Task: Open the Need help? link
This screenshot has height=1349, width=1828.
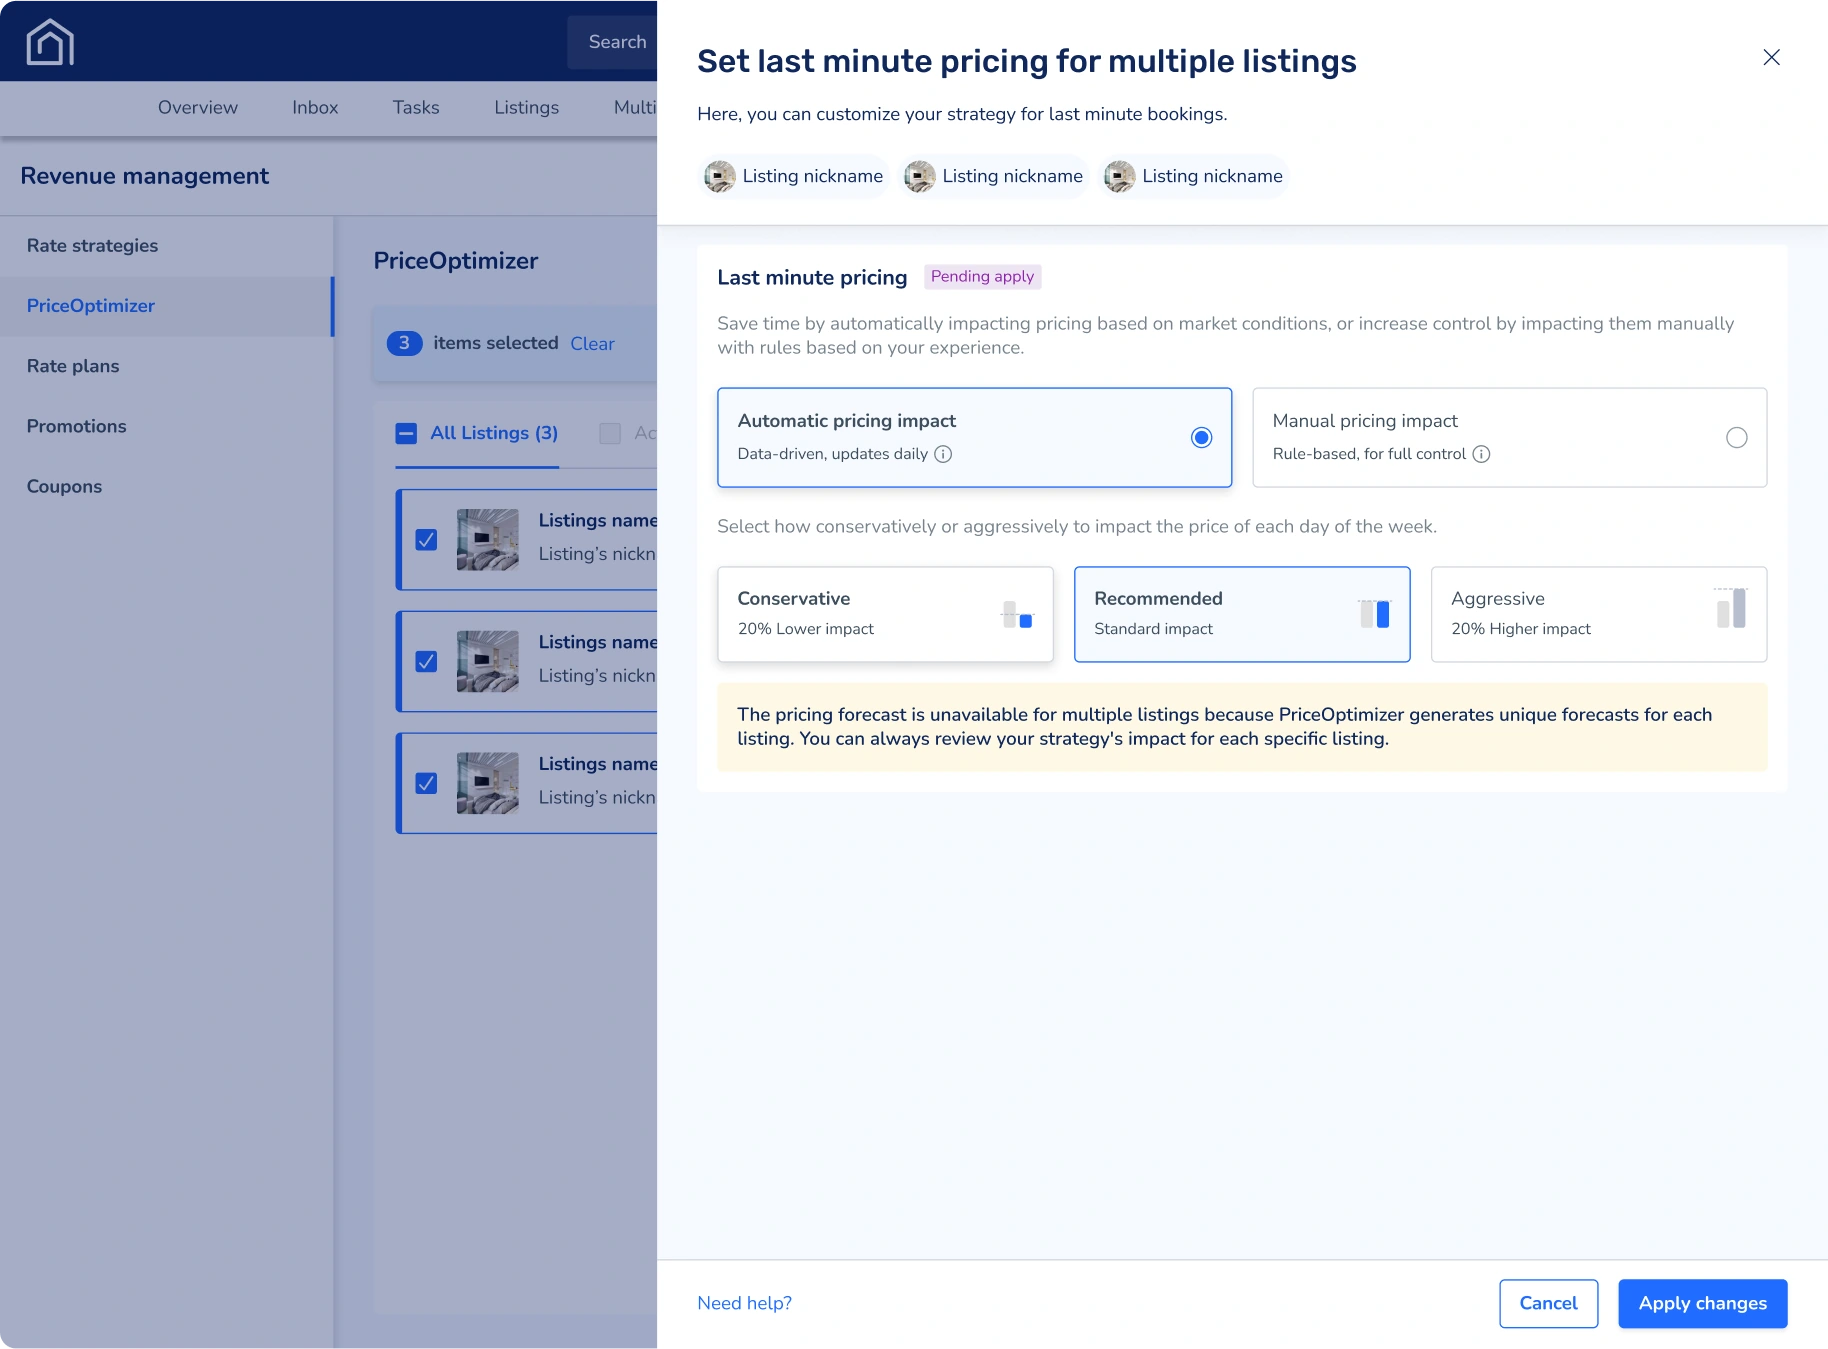Action: 744,1303
